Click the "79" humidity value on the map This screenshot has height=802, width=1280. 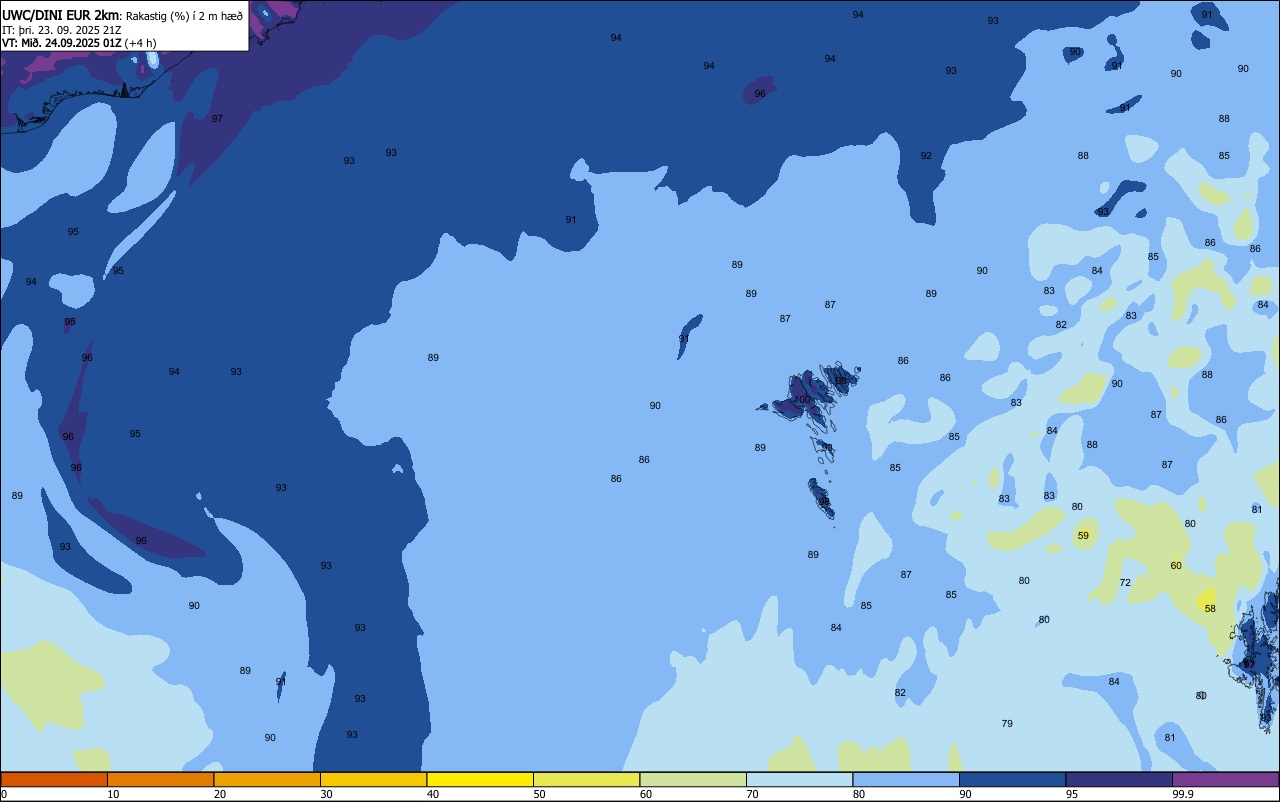(1007, 724)
